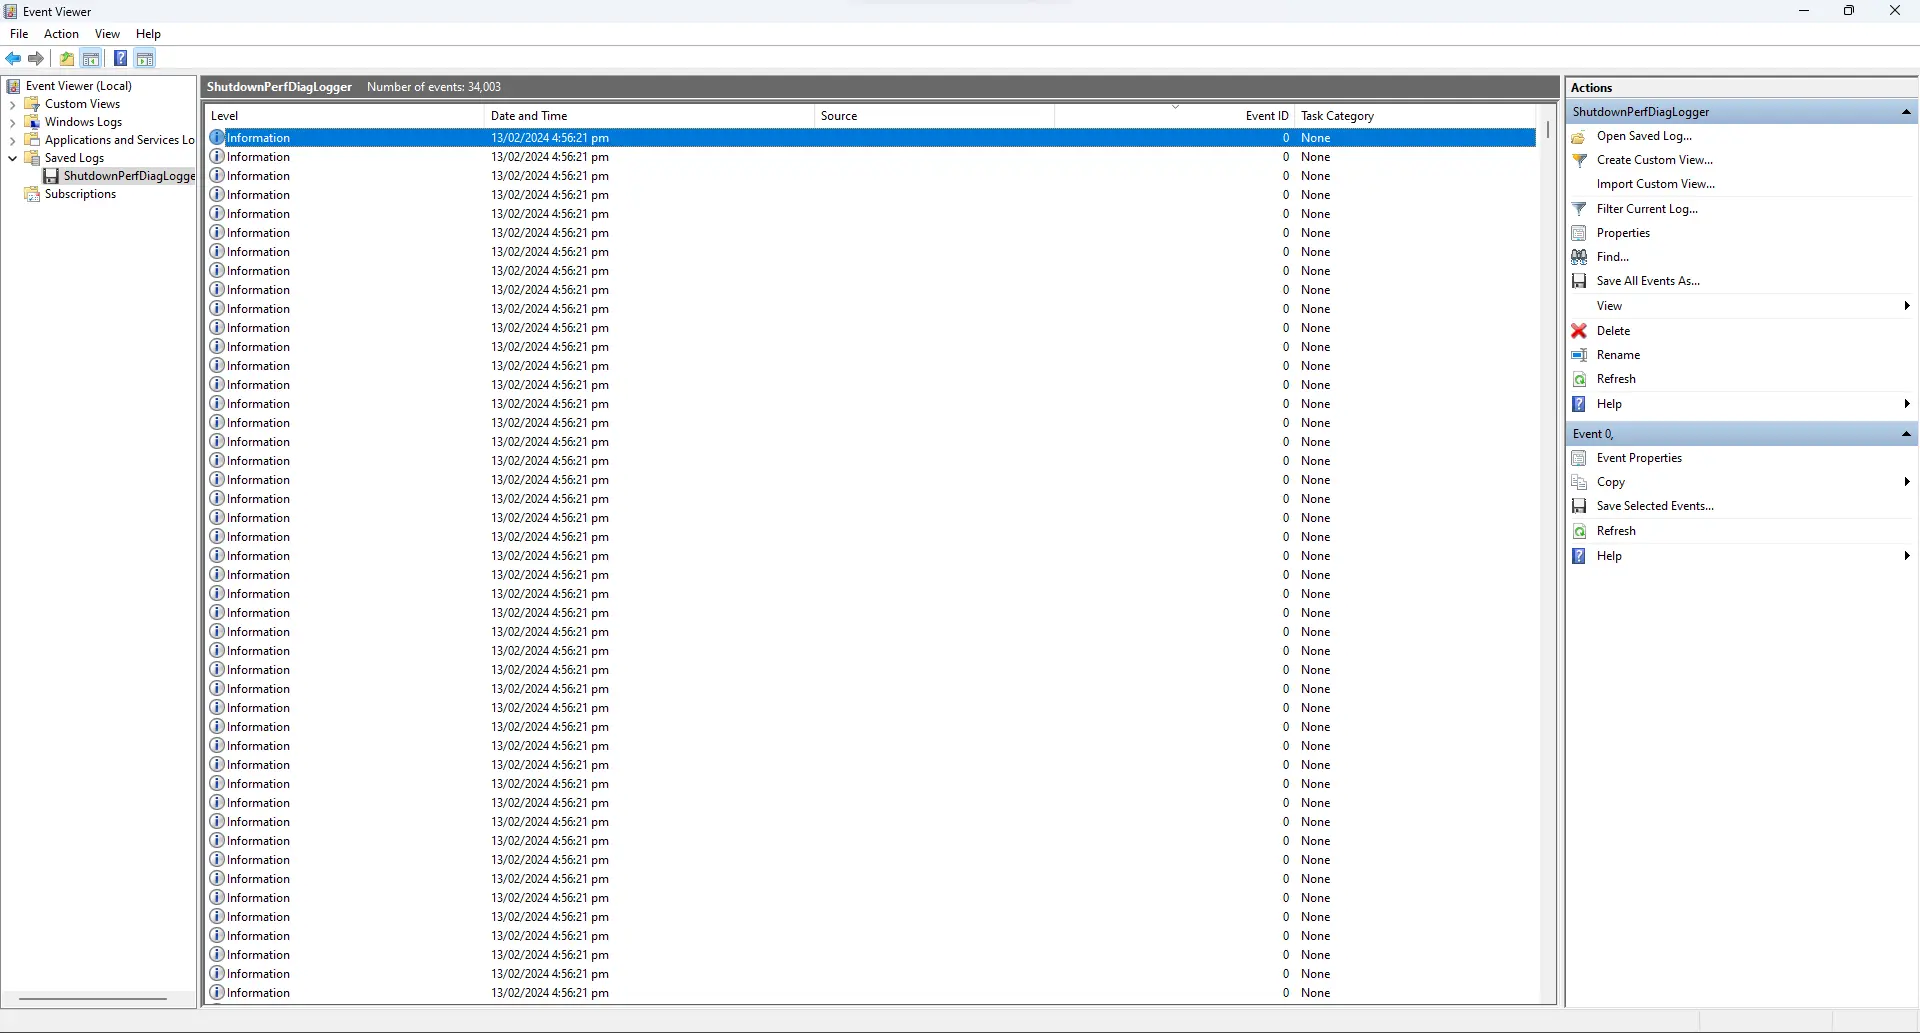The height and width of the screenshot is (1033, 1920).
Task: Select the Saved Logs folder icon in tree
Action: click(32, 158)
